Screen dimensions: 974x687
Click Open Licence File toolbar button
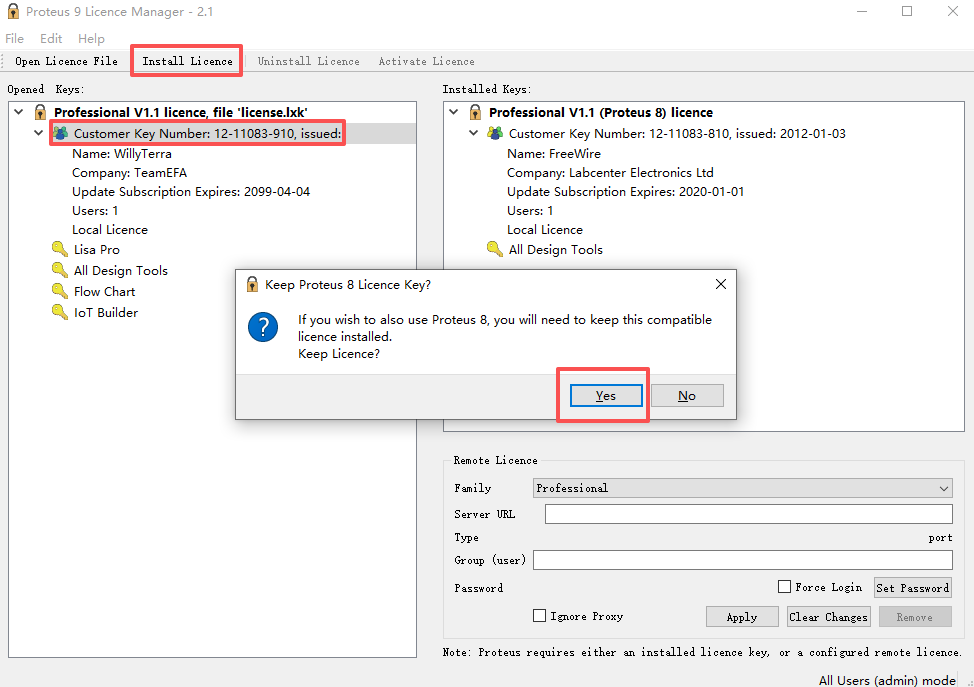(x=66, y=61)
